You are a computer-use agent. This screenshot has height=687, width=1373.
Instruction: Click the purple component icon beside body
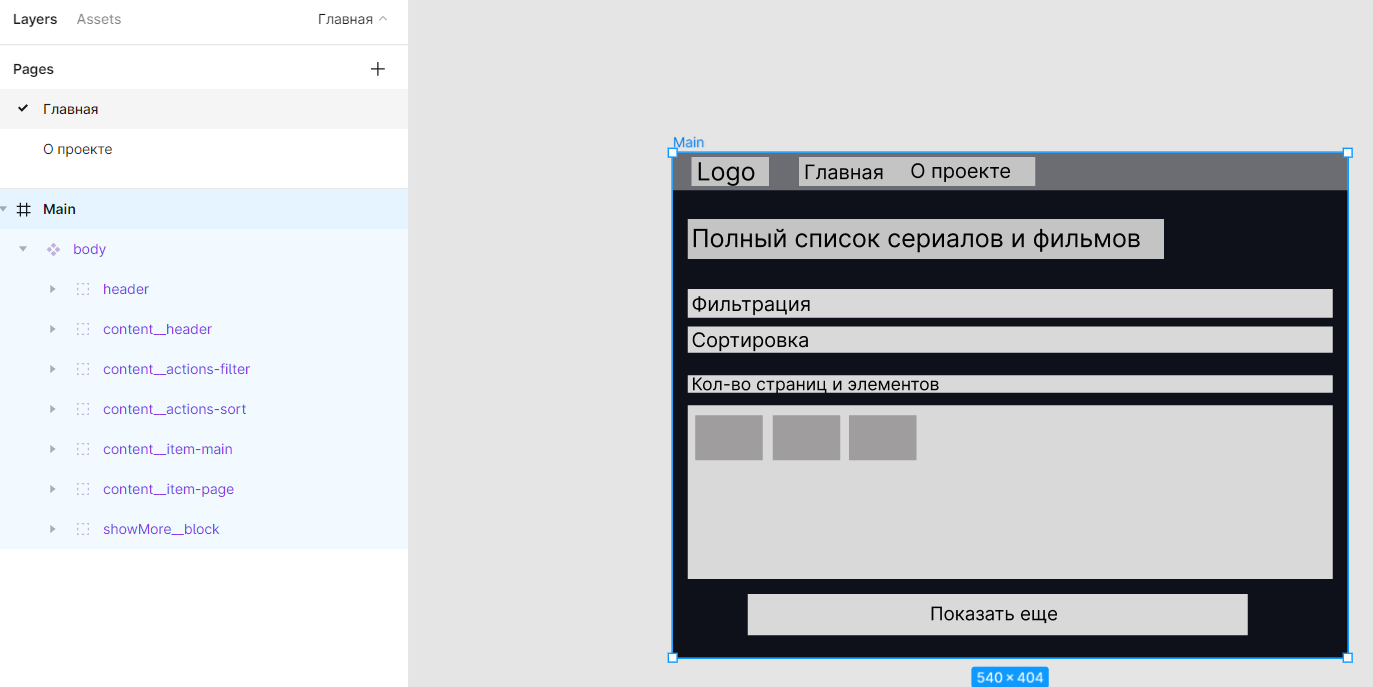coord(52,249)
